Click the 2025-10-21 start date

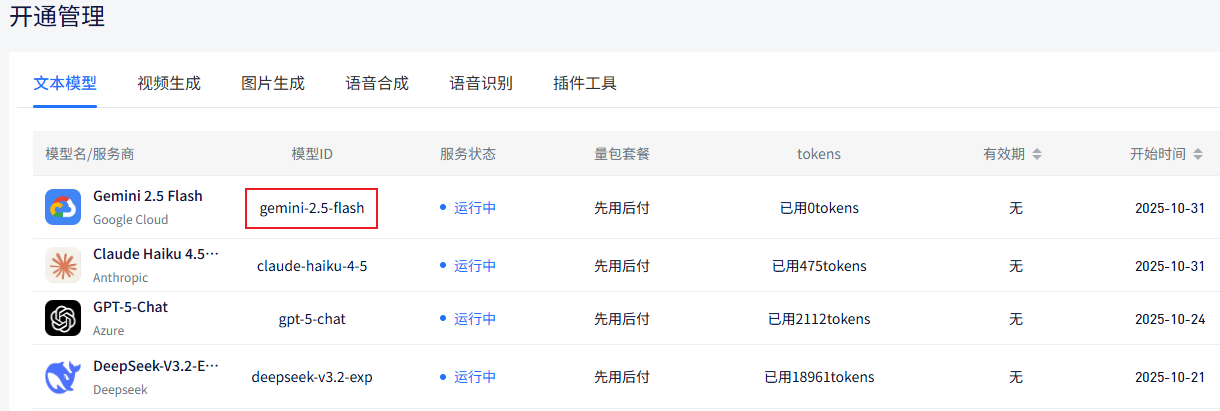tap(1169, 377)
